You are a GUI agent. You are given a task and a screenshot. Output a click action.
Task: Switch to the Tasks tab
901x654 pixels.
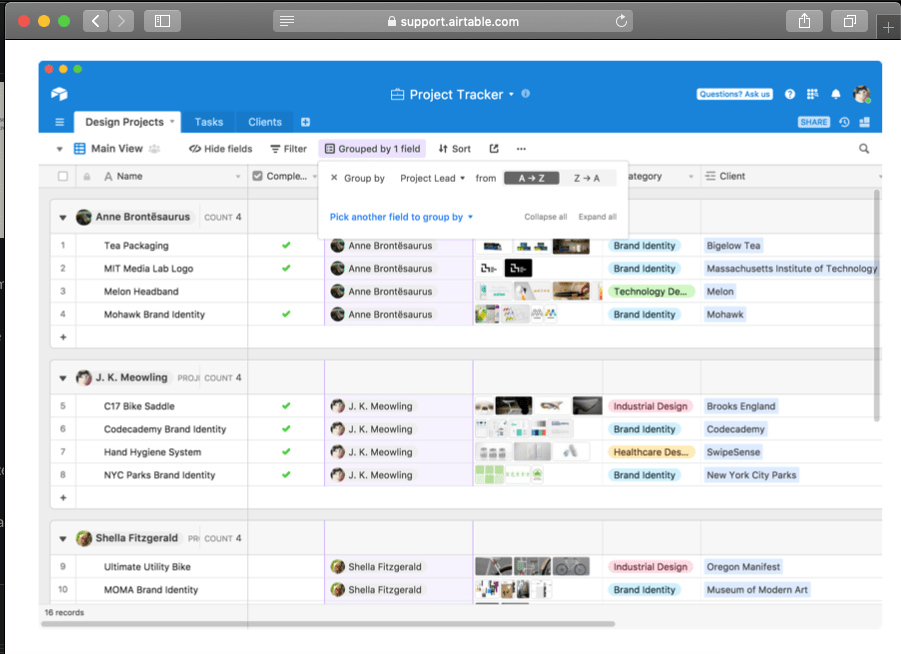[x=209, y=122]
